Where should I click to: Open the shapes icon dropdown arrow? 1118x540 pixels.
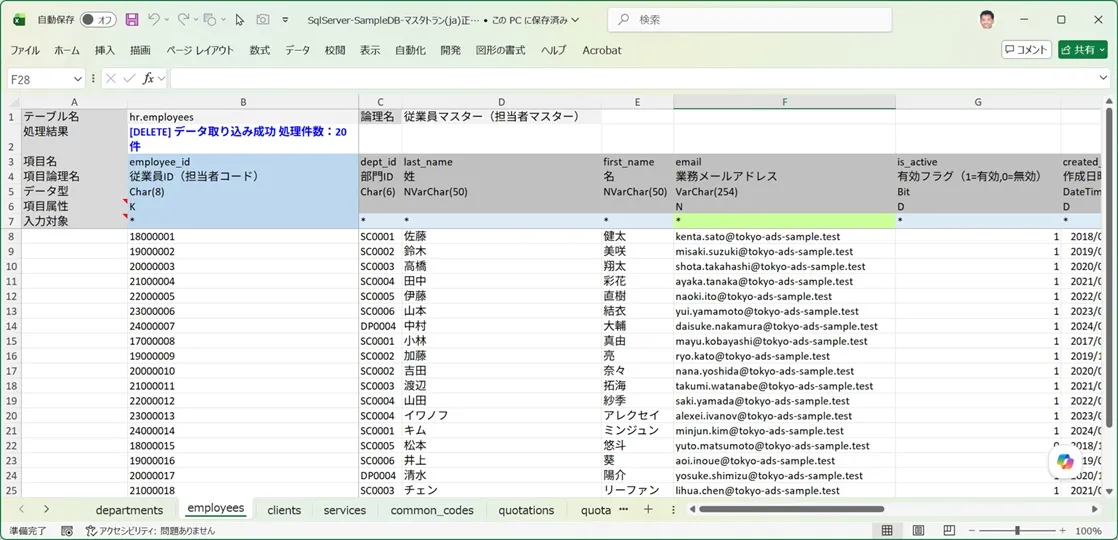click(225, 20)
